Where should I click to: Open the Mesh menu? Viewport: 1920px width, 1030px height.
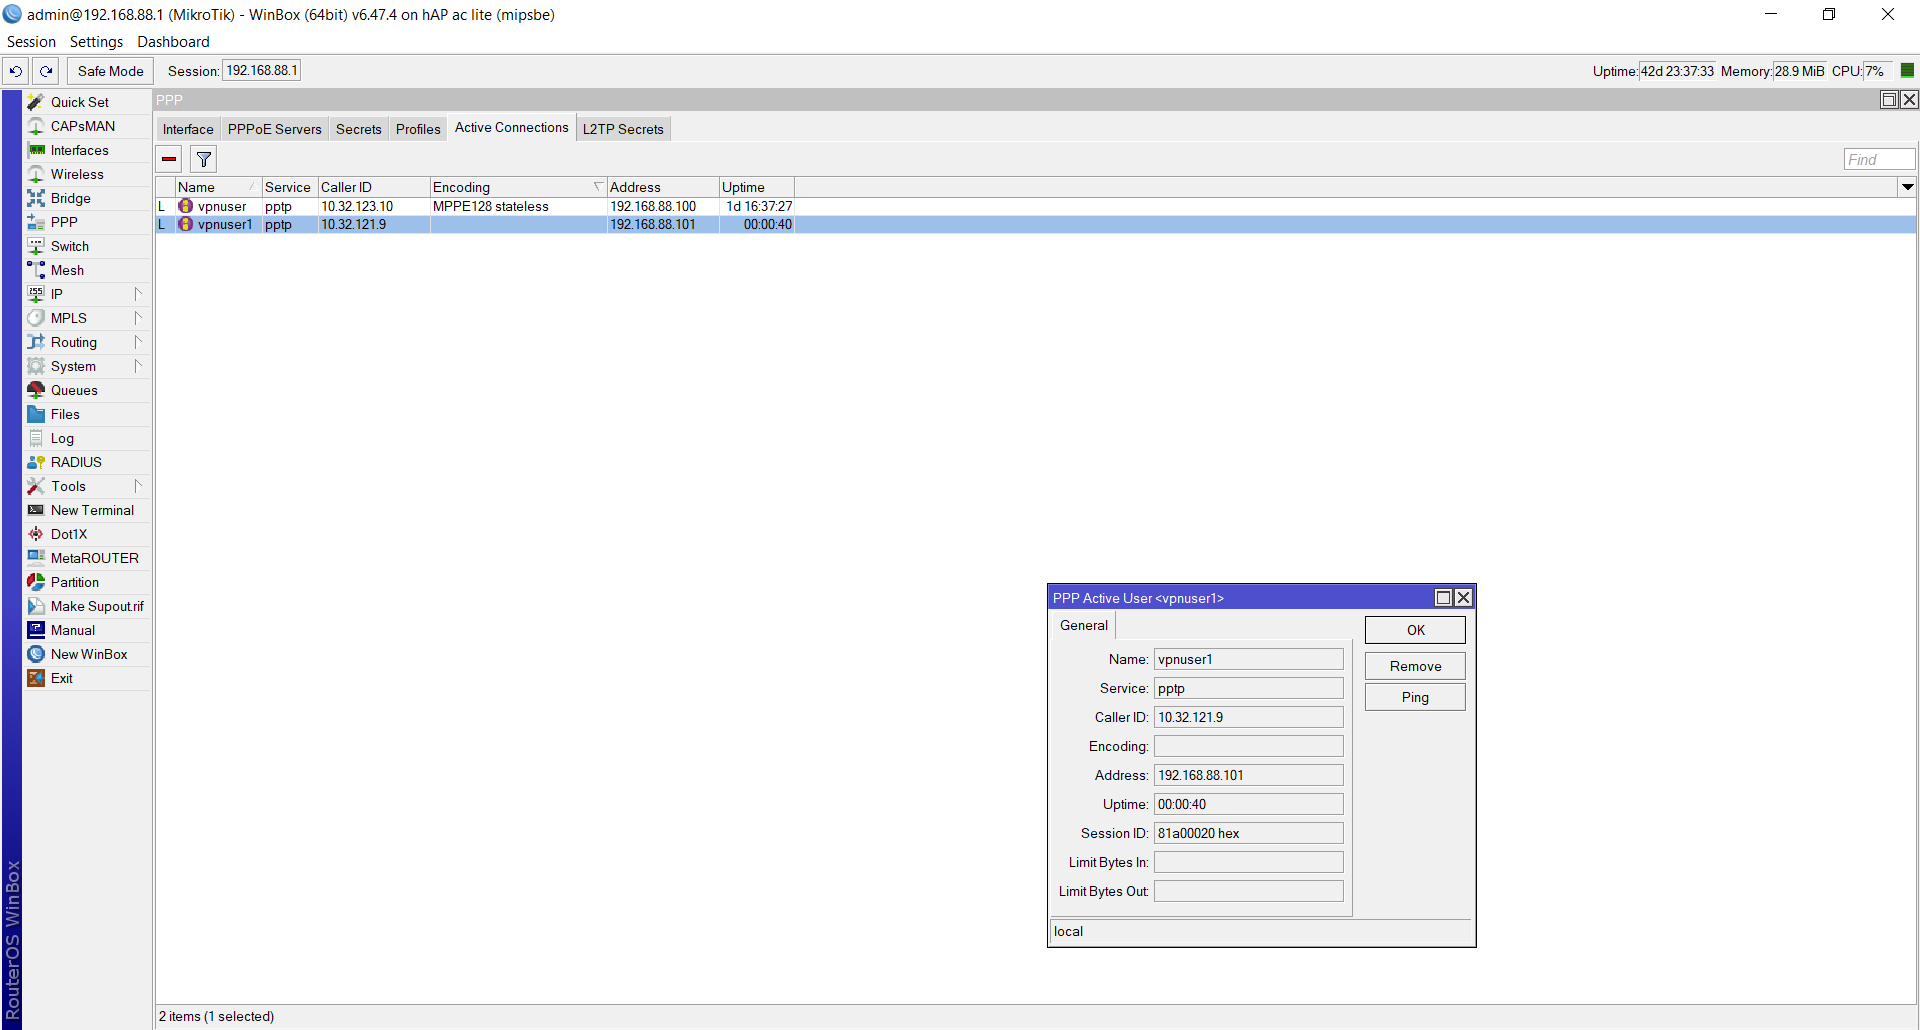click(x=87, y=270)
